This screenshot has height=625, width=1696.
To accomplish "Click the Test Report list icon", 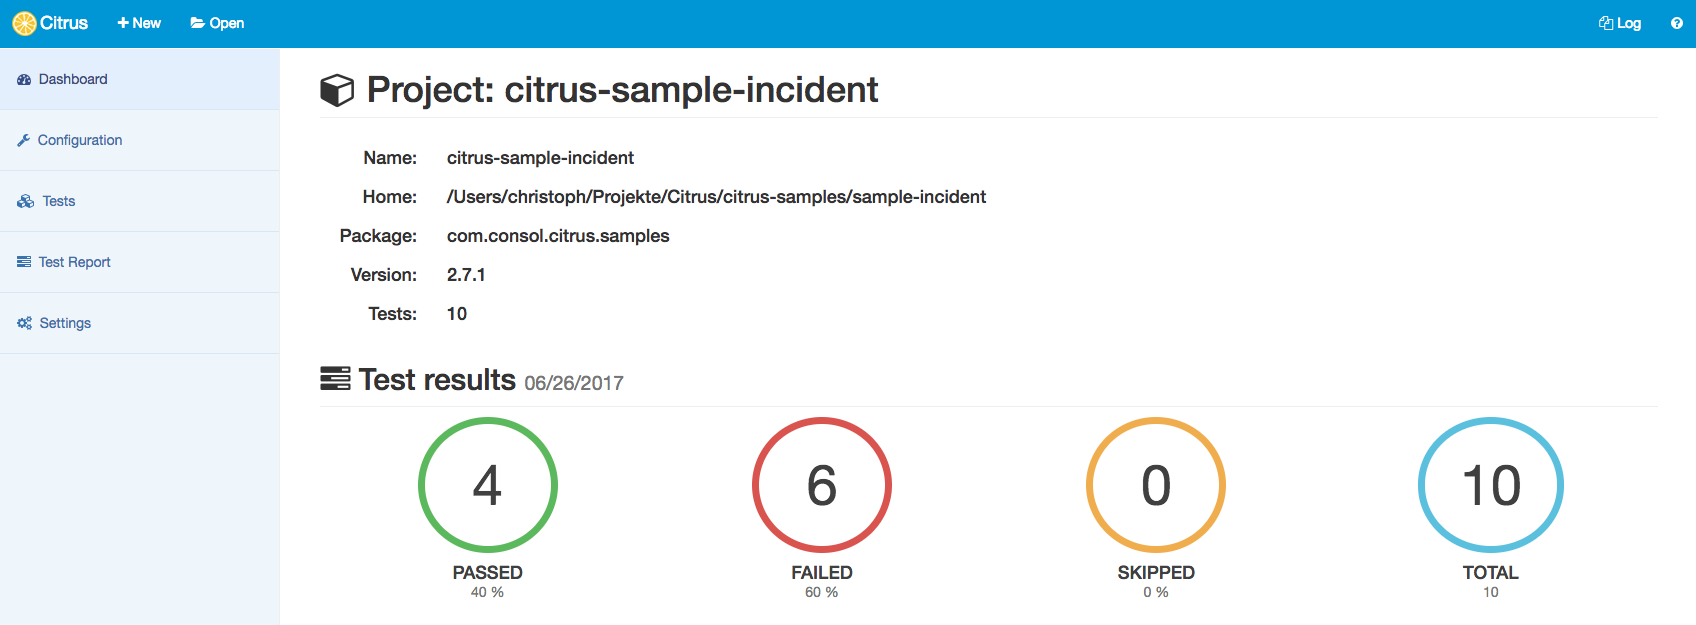I will 24,262.
